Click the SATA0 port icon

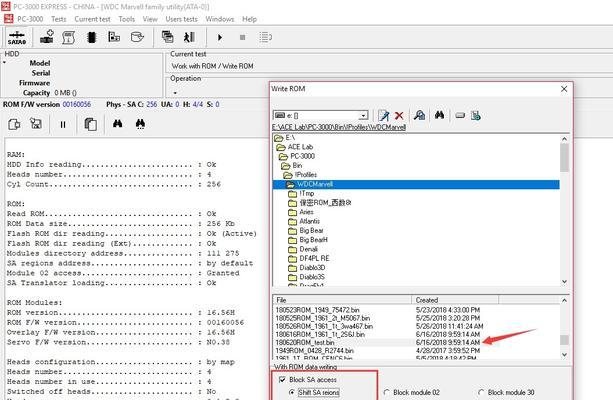(17, 38)
